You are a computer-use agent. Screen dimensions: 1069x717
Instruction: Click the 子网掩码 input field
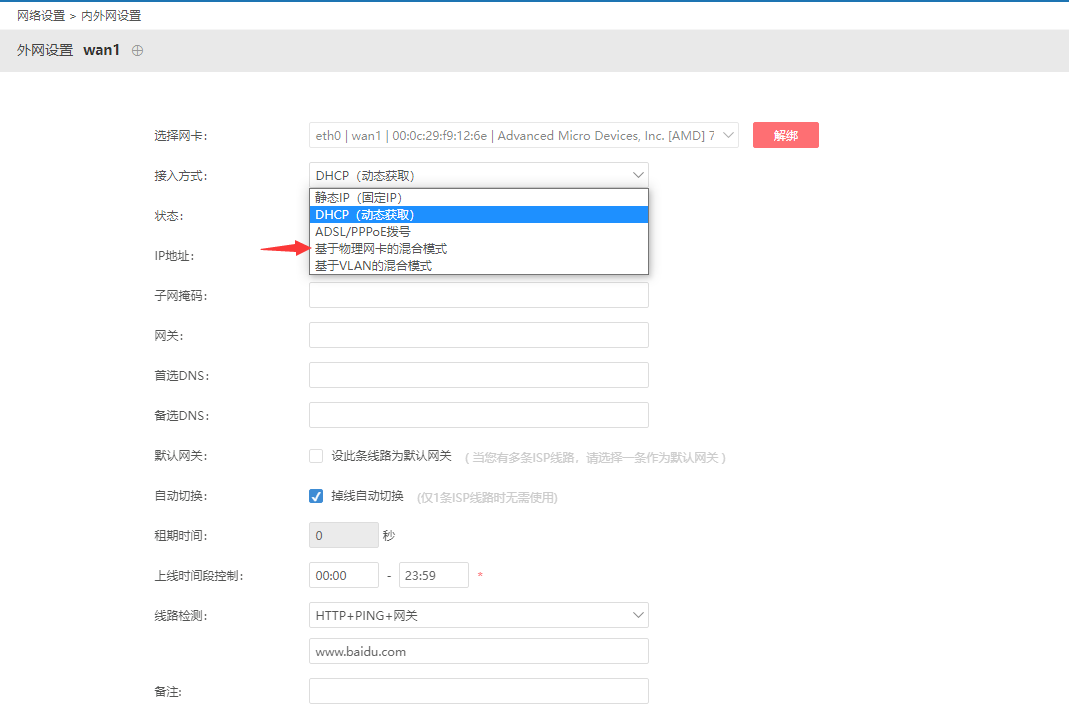(479, 295)
